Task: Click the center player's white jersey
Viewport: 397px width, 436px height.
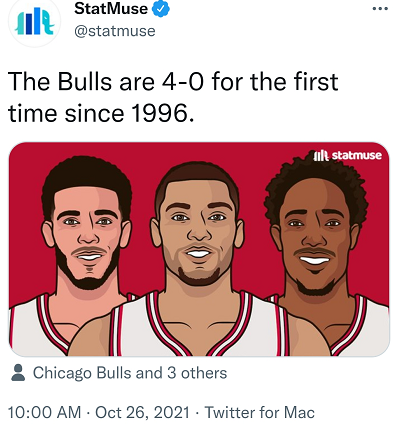Action: point(197,330)
